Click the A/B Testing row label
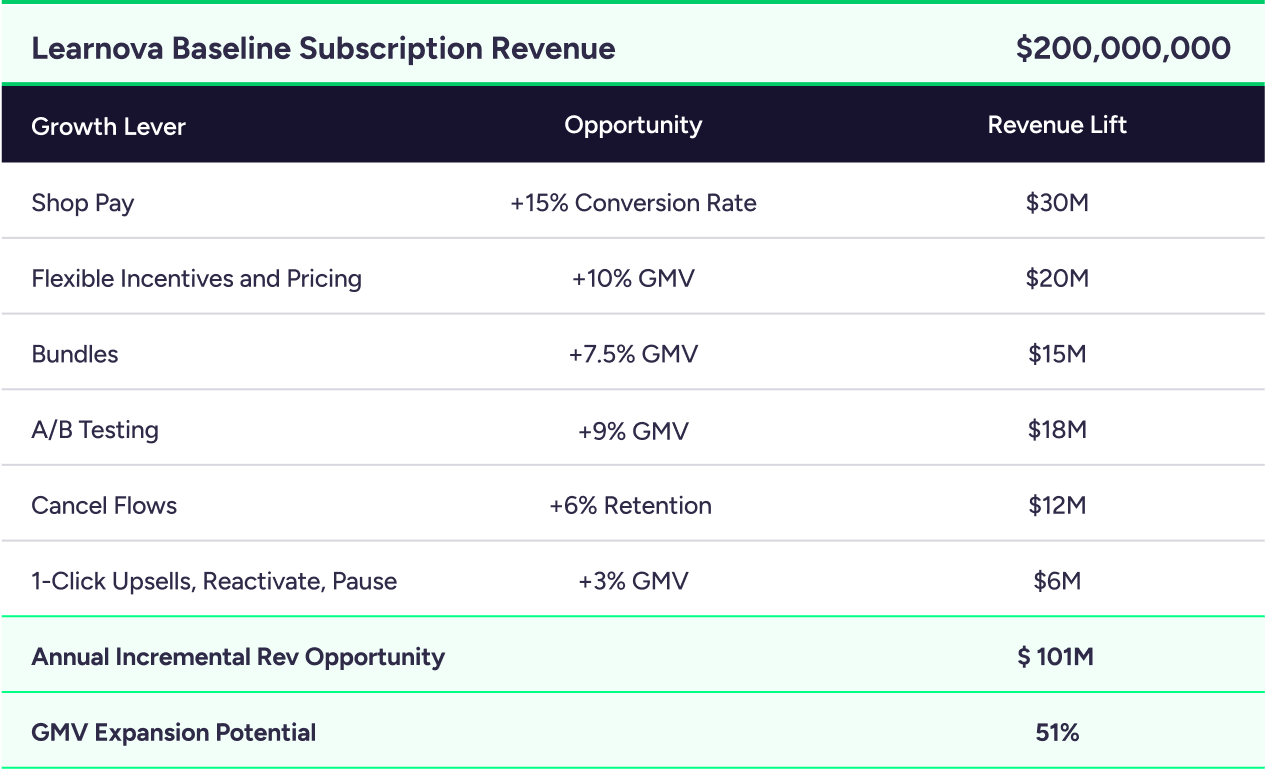This screenshot has width=1265, height=769. [95, 430]
